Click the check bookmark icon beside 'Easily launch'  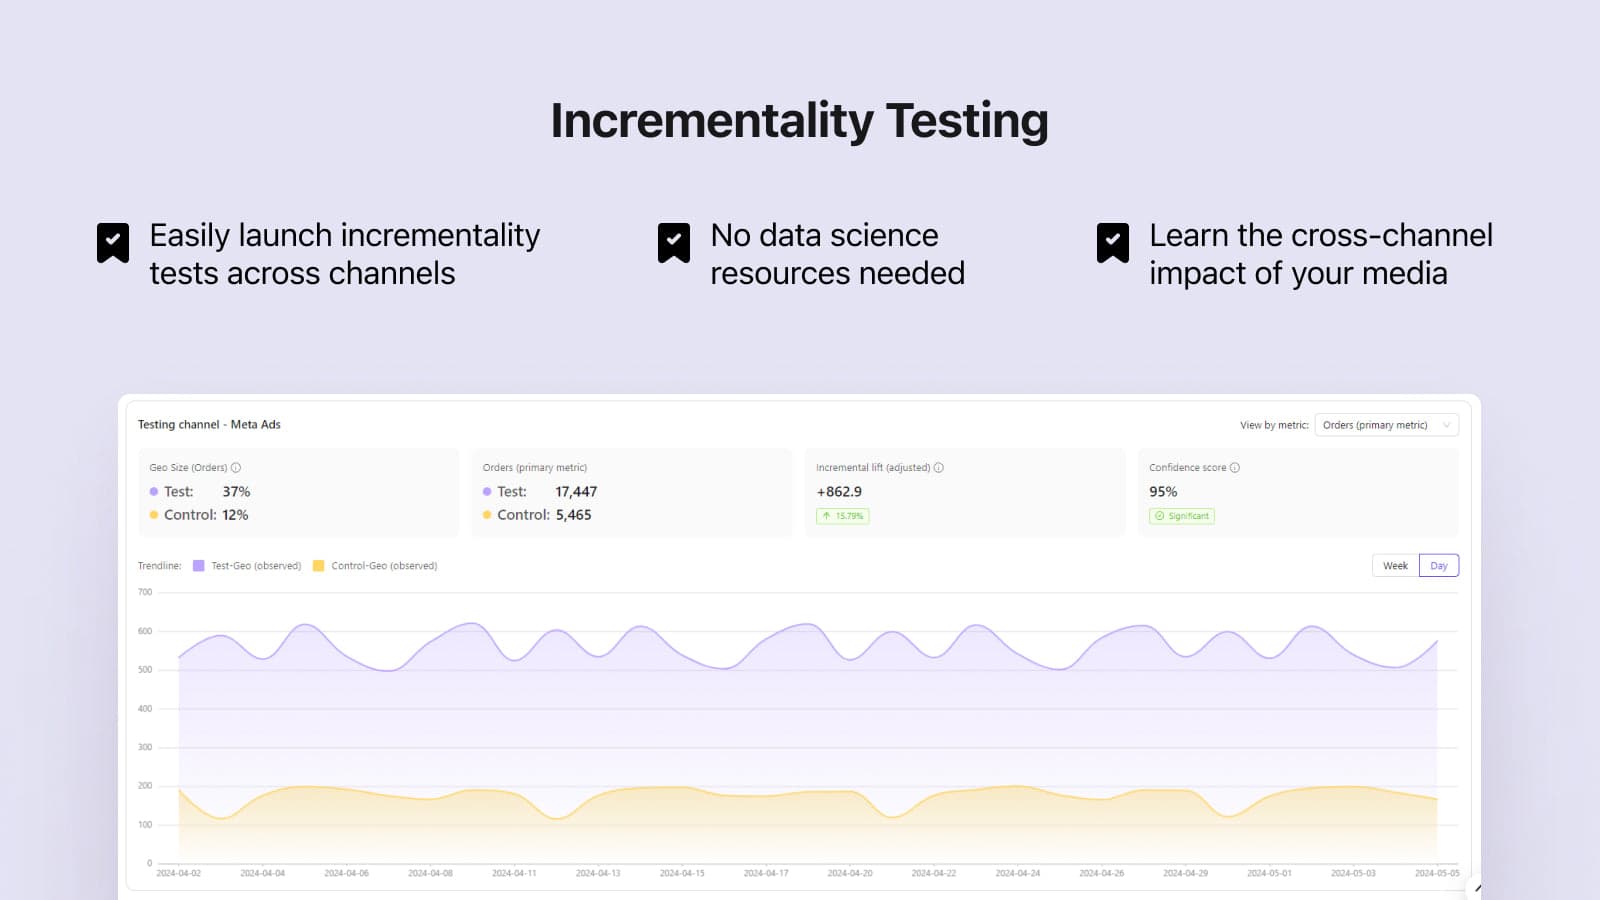point(113,242)
